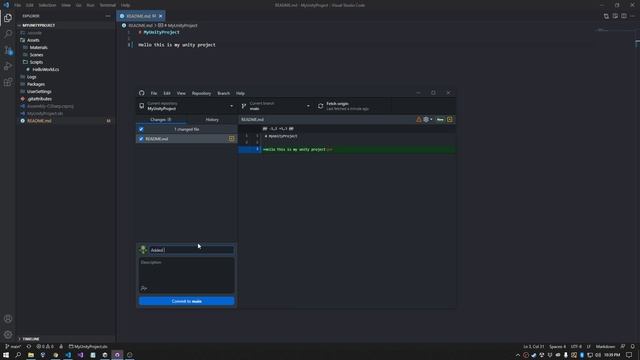The height and width of the screenshot is (360, 640).
Task: Click the main branch indicator in status bar
Action: (13, 347)
